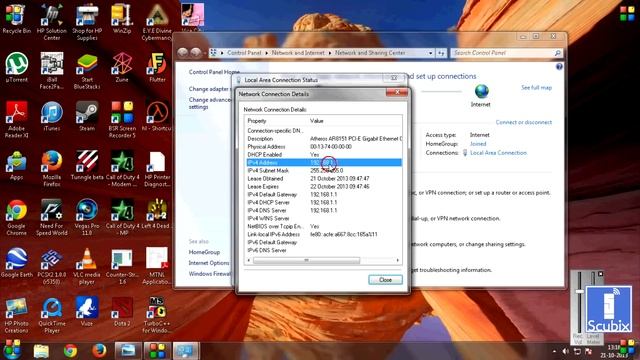This screenshot has height=360, width=640.
Task: Click the Joined HomeGroup link
Action: point(478,144)
